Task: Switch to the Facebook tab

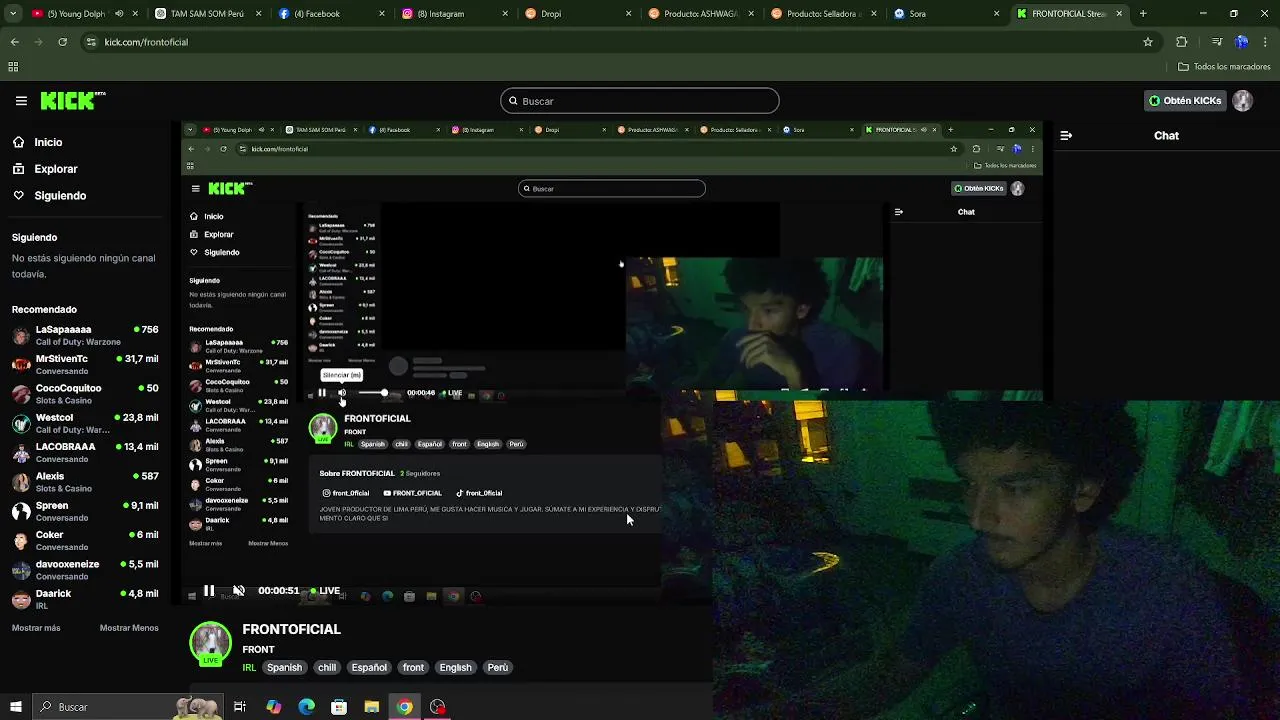Action: (330, 14)
